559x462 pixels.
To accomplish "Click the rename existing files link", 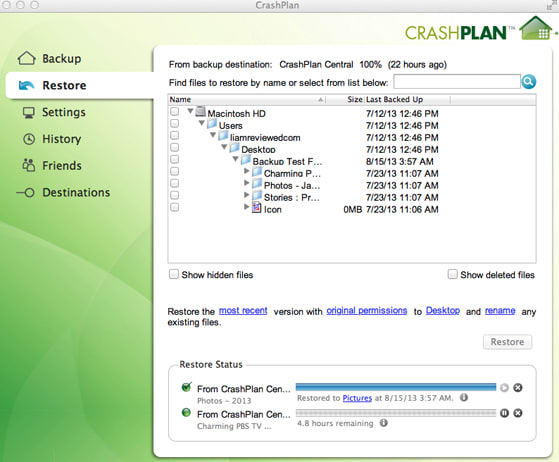I will (500, 310).
